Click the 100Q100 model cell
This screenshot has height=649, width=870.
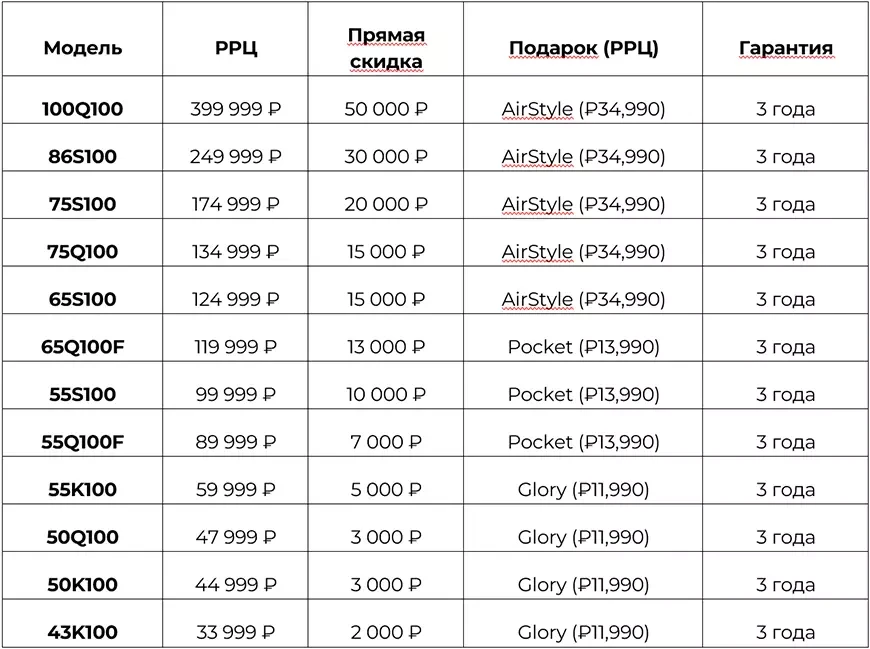[83, 109]
